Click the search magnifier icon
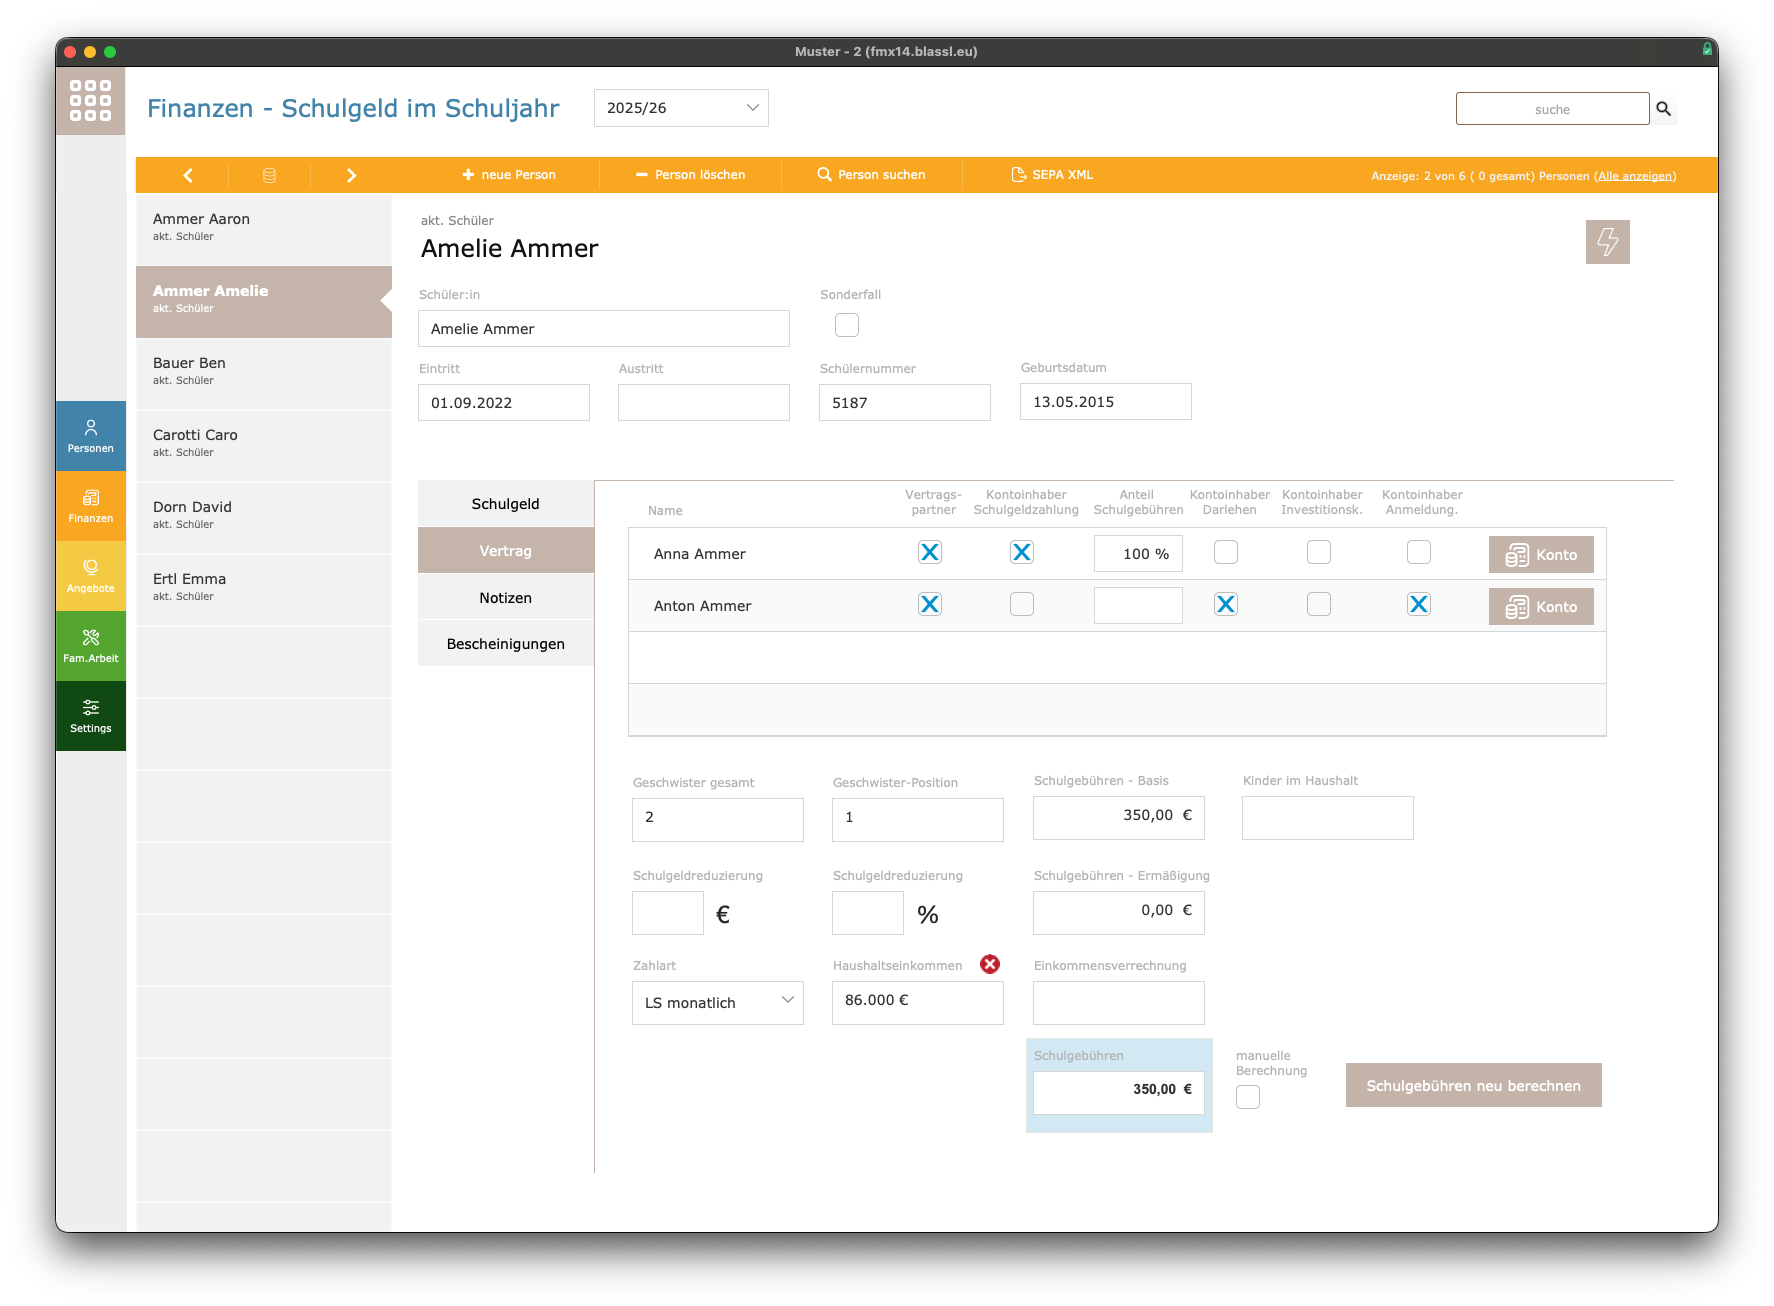This screenshot has width=1774, height=1306. tap(1664, 109)
